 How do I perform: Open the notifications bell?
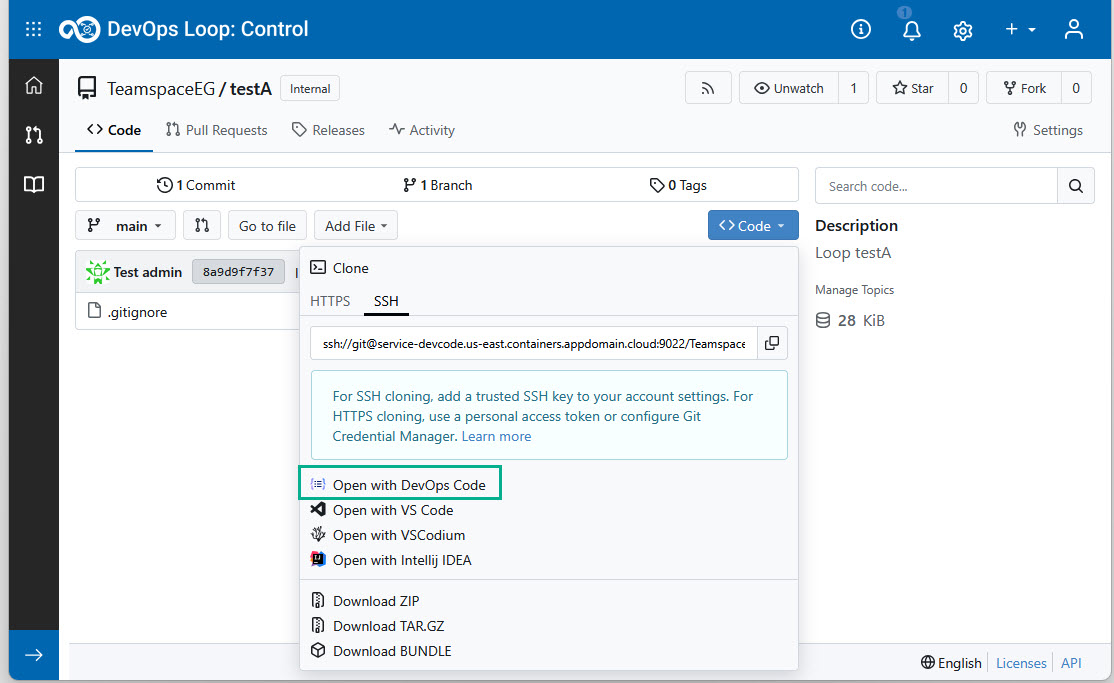[911, 30]
